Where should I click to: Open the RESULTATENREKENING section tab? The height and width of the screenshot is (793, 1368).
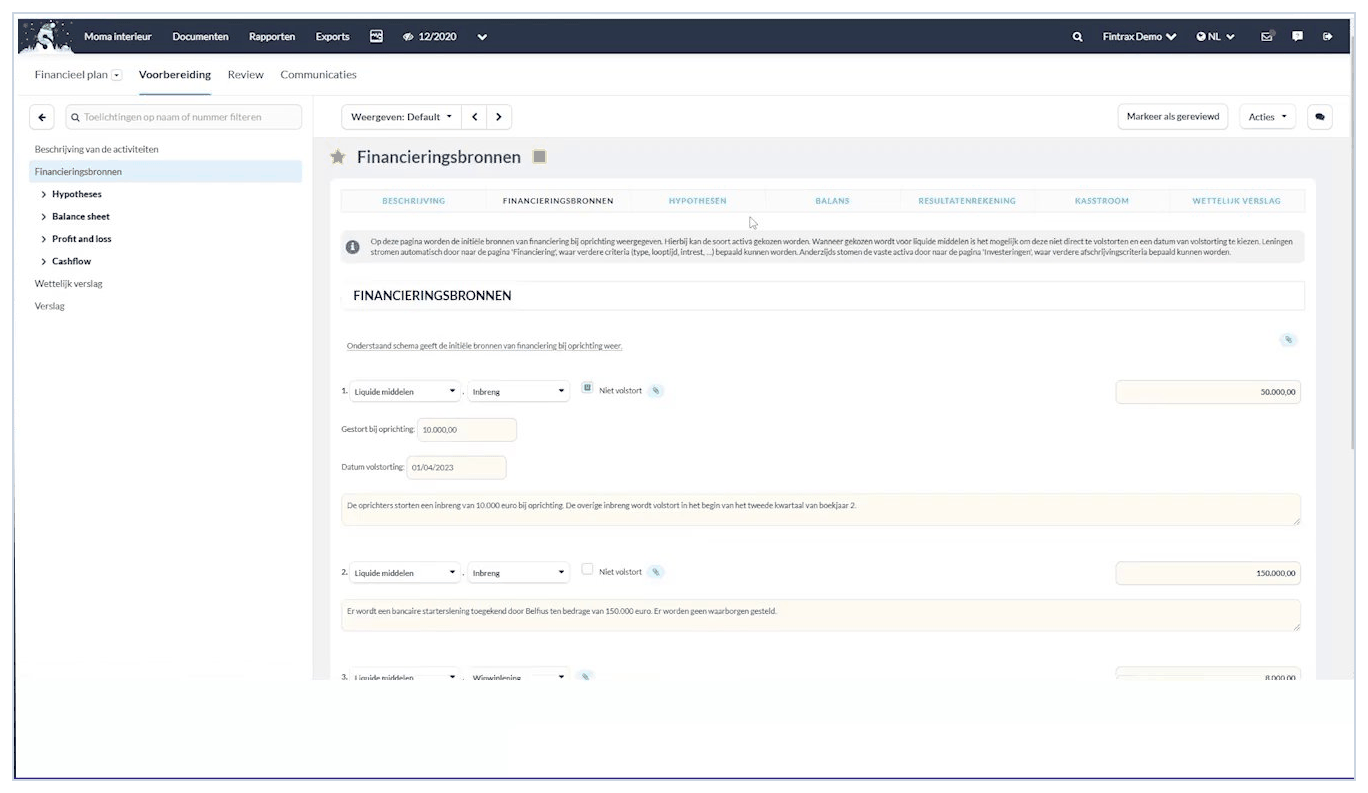pyautogui.click(x=967, y=201)
